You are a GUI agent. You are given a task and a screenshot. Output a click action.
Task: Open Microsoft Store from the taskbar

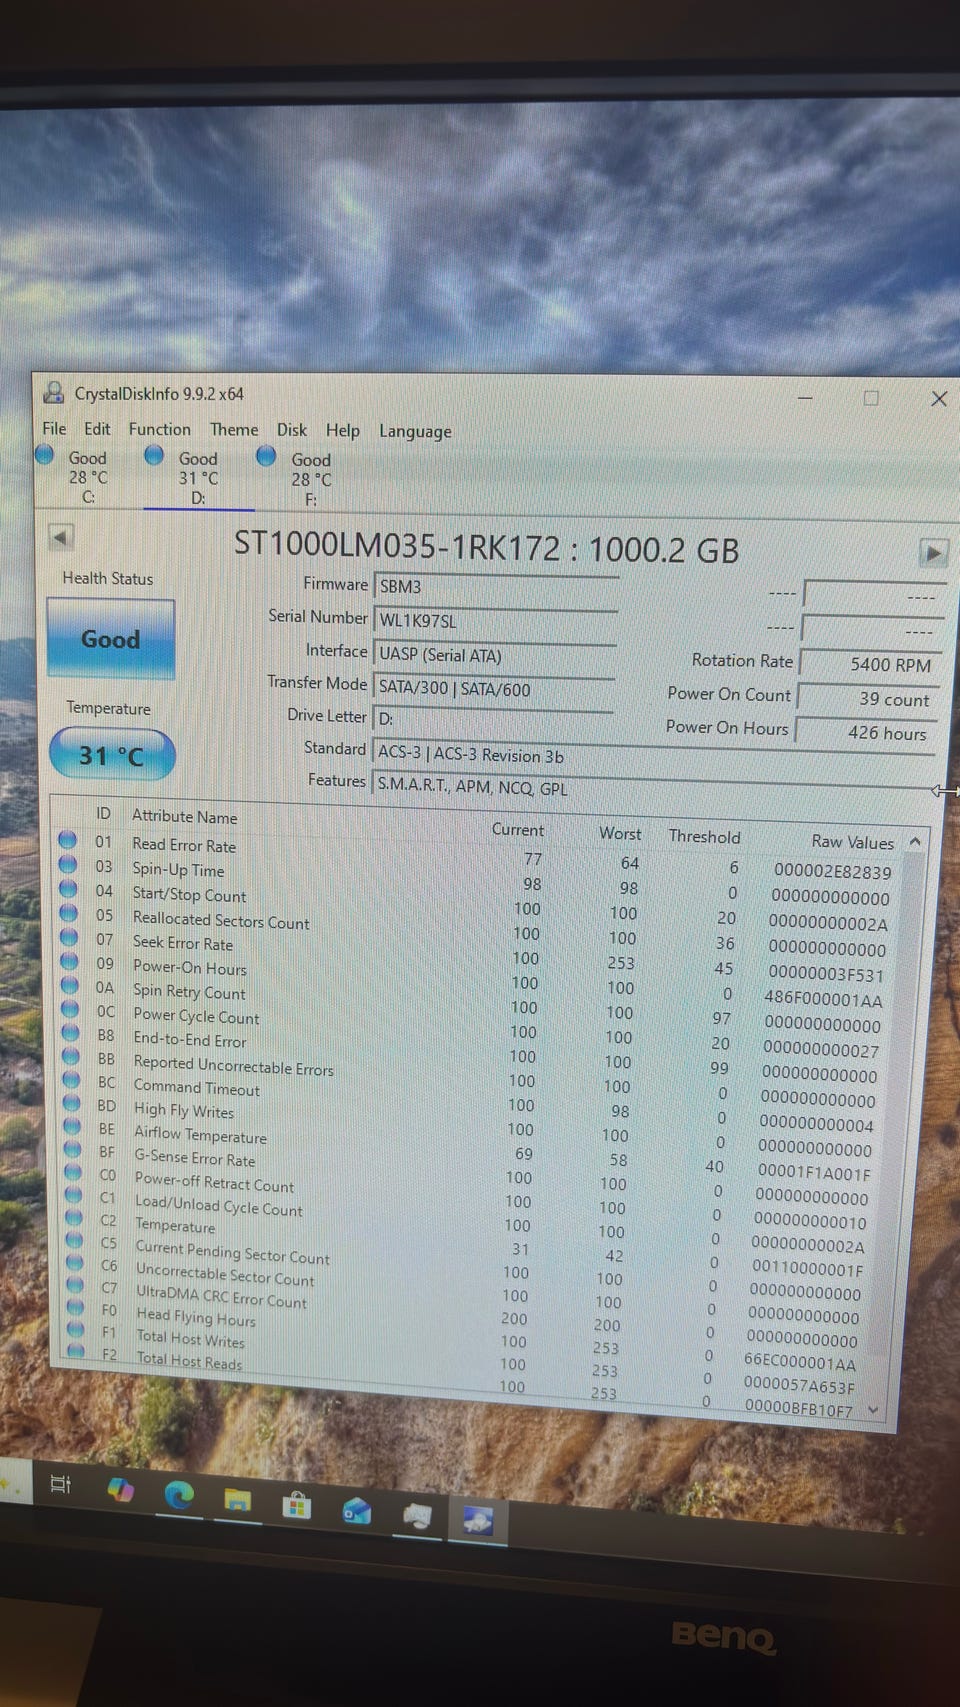tap(297, 1504)
